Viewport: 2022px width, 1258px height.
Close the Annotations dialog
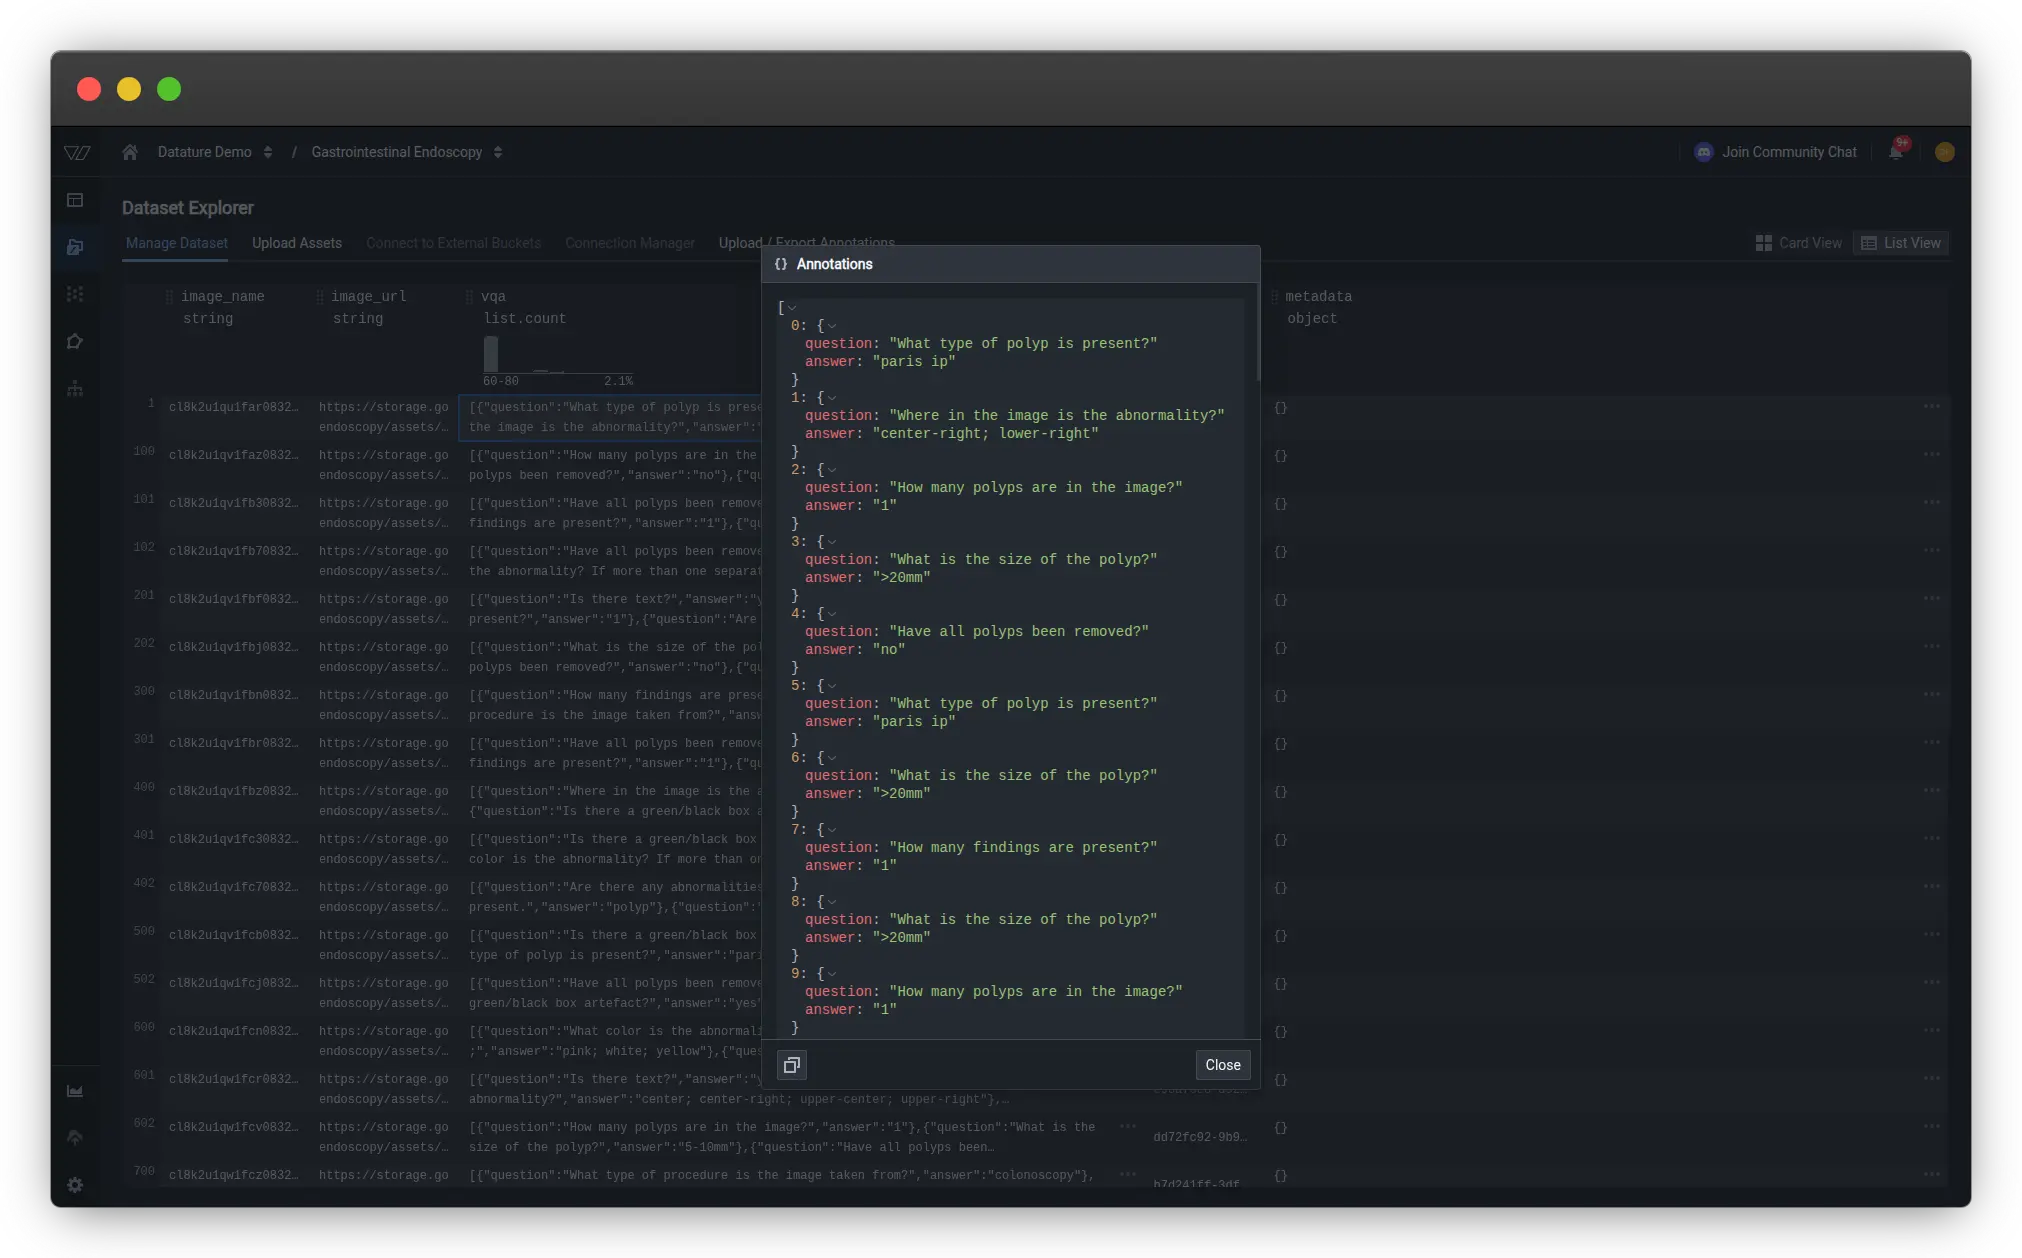click(x=1222, y=1065)
